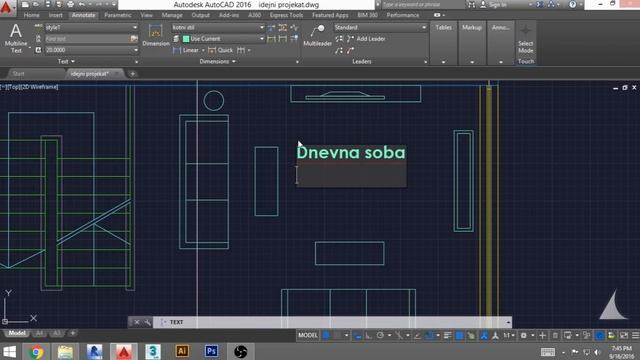Click the Find text search icon

pyautogui.click(x=134, y=39)
